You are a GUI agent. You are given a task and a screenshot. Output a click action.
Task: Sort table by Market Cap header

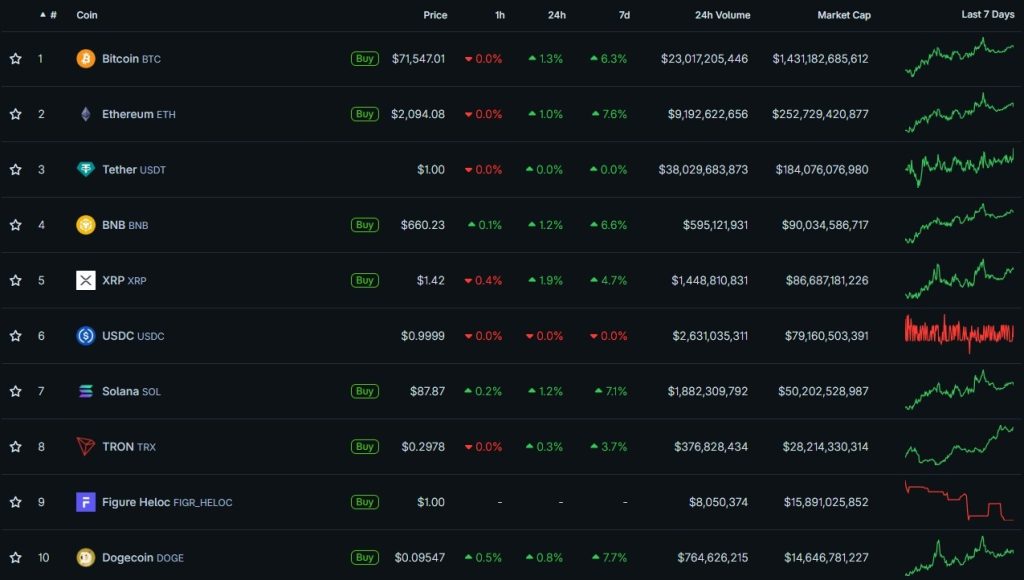tap(843, 16)
